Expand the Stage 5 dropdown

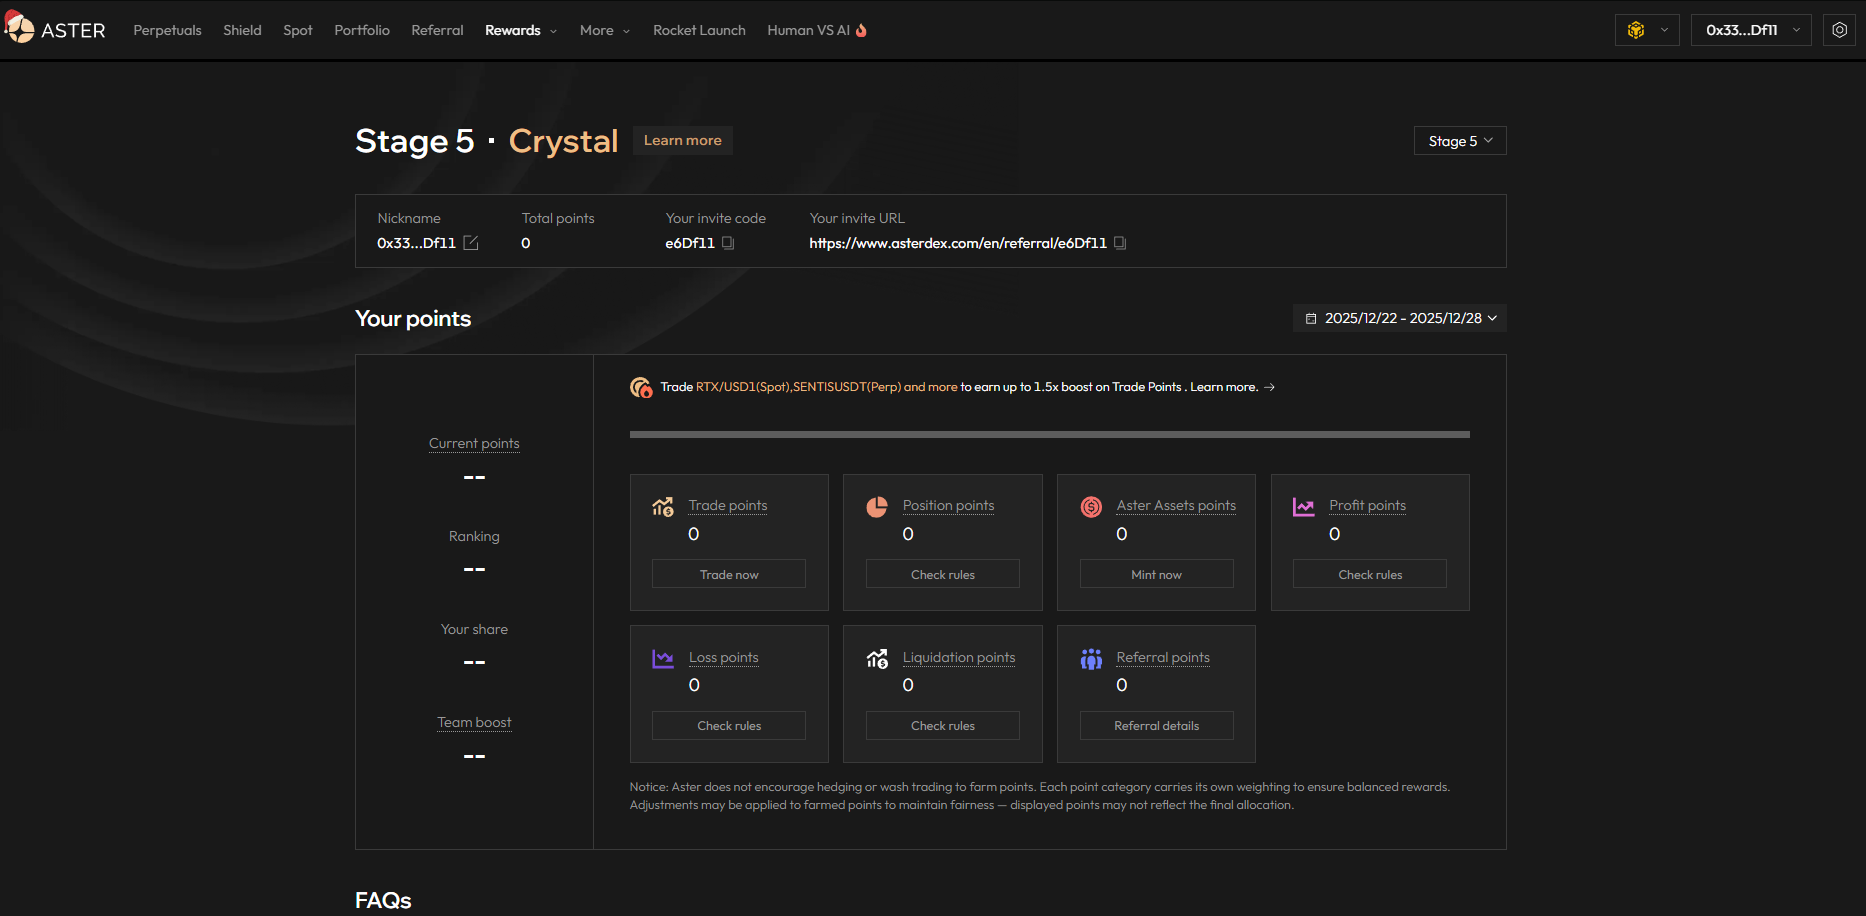click(1459, 141)
